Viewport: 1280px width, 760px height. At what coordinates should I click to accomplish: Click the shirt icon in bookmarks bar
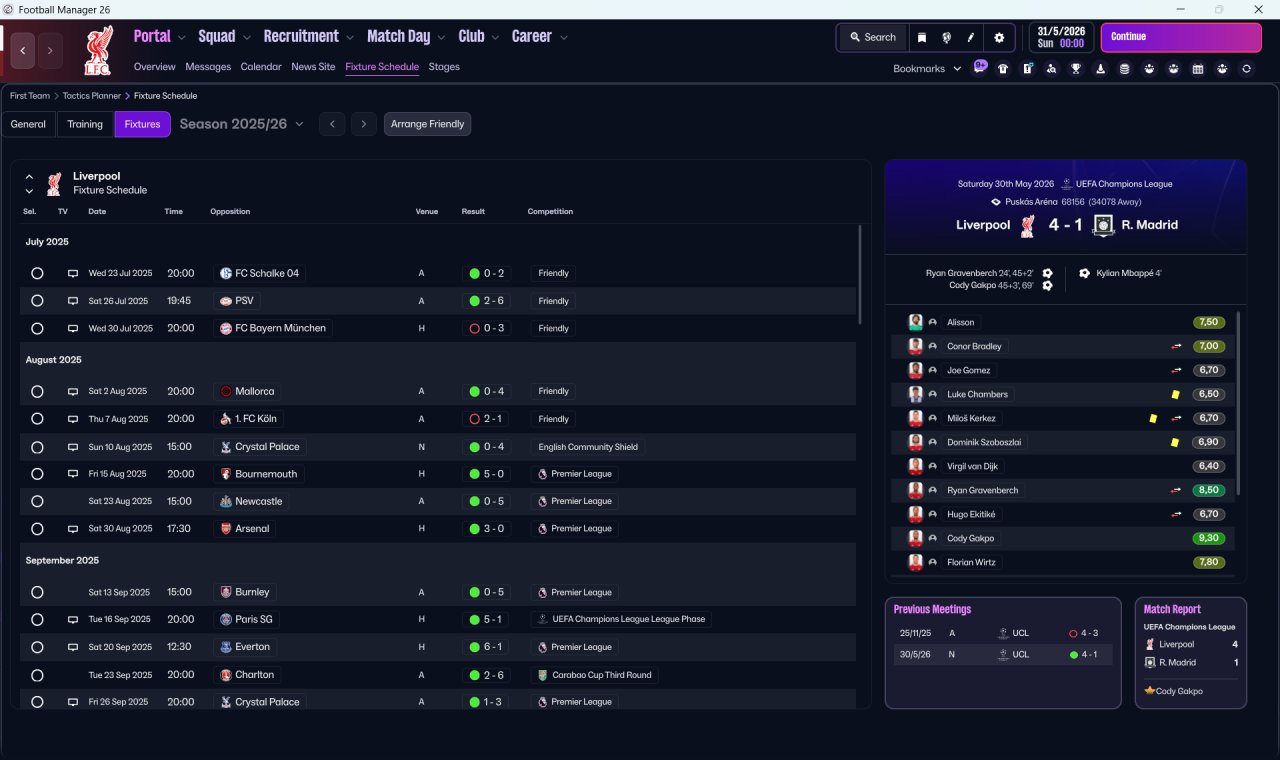1003,69
